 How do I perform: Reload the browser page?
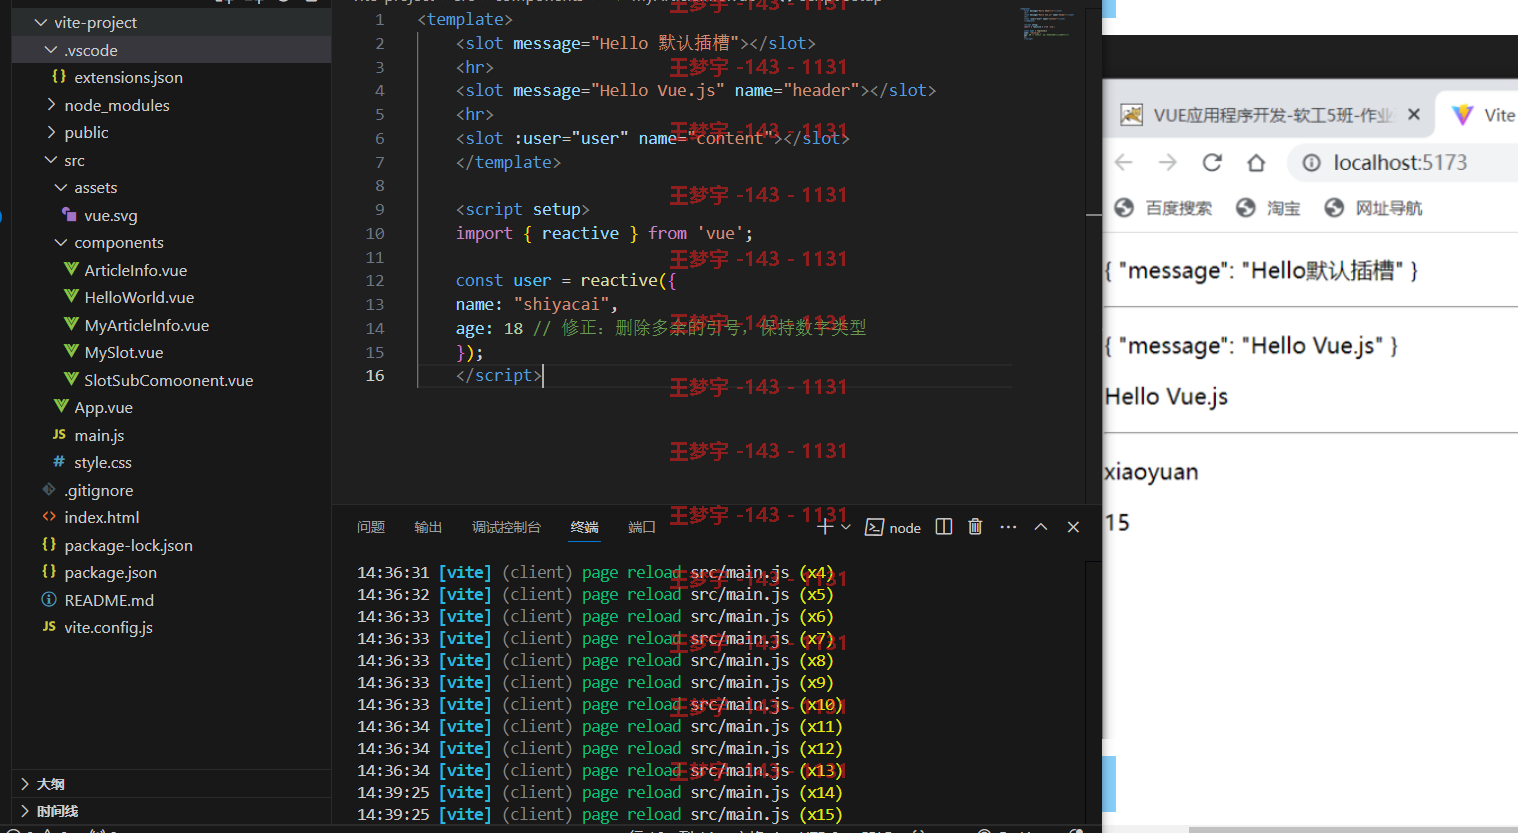click(x=1212, y=162)
